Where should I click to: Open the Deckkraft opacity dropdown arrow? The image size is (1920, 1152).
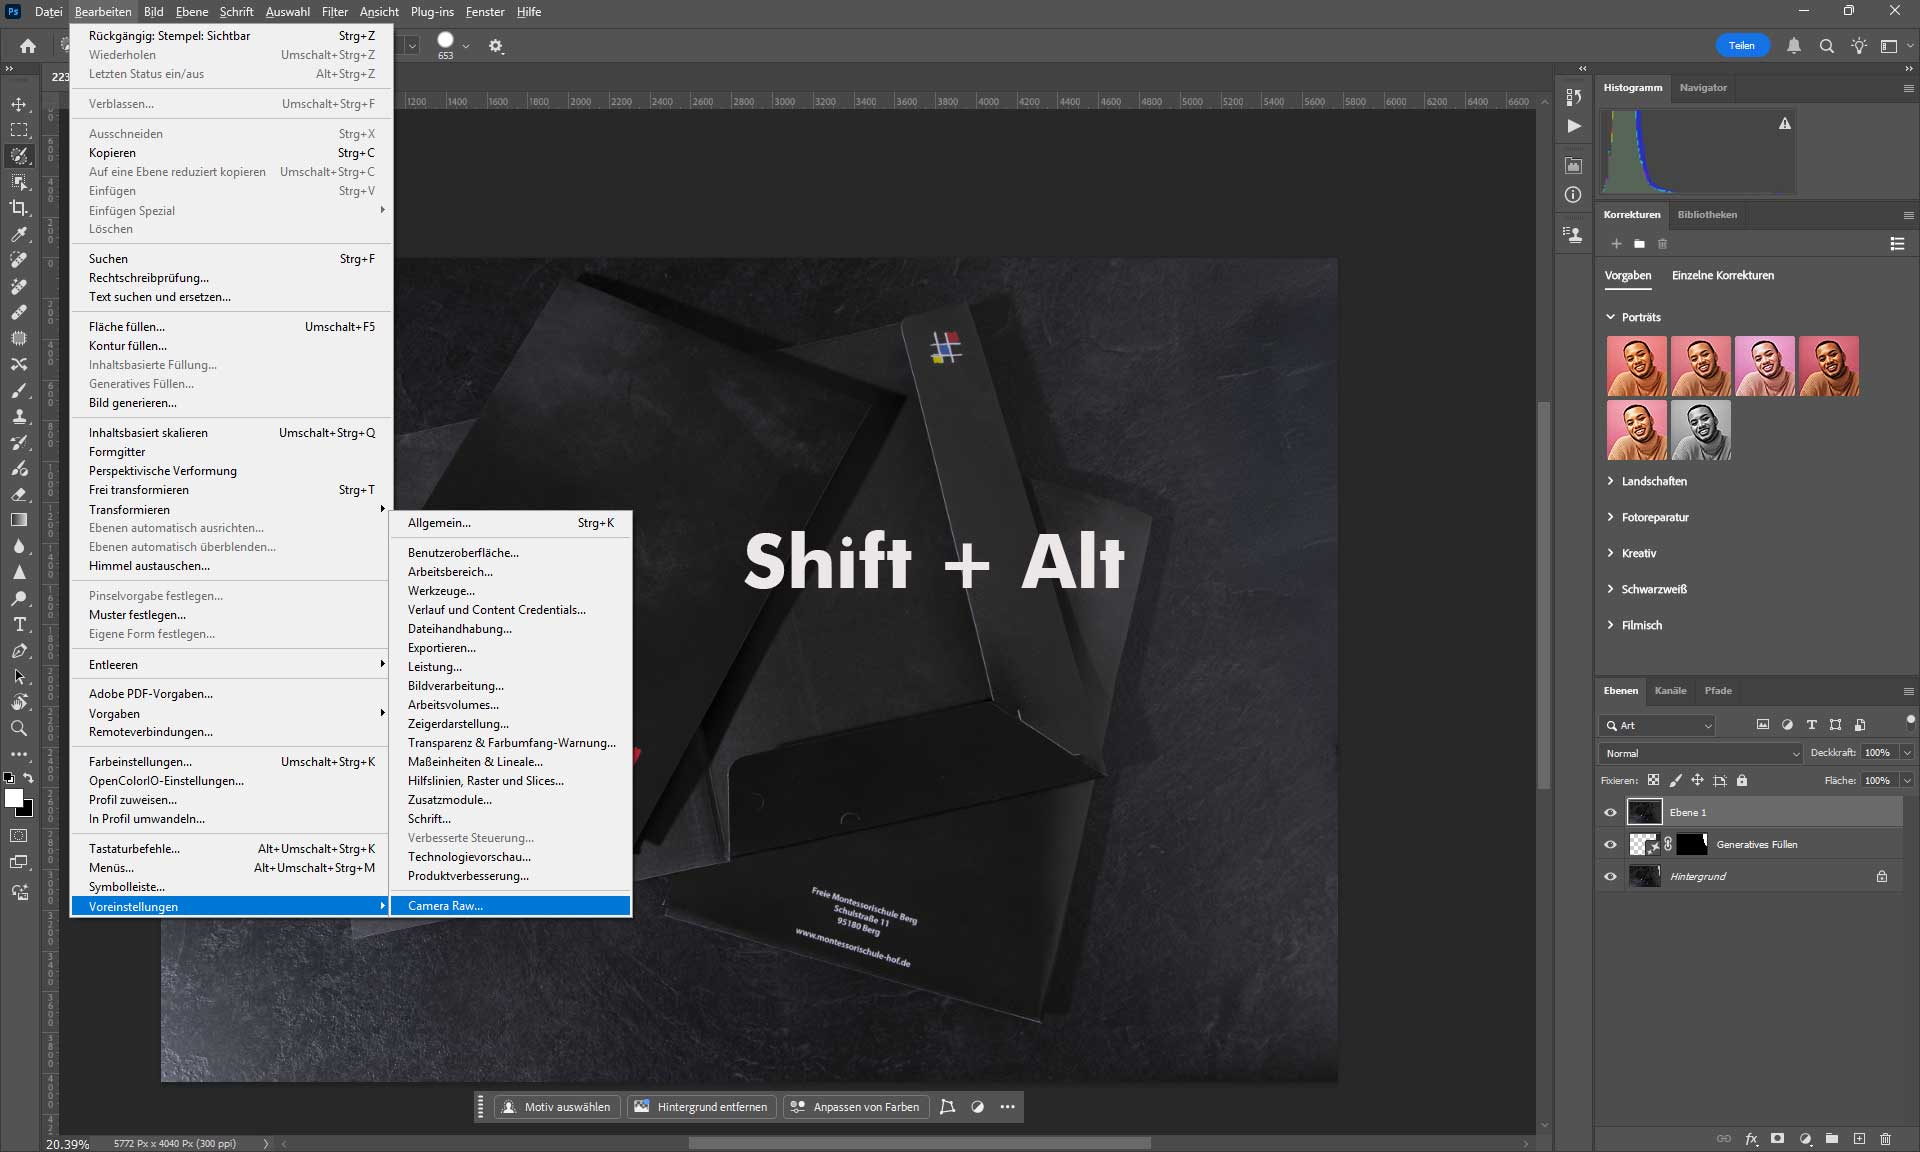pyautogui.click(x=1907, y=753)
